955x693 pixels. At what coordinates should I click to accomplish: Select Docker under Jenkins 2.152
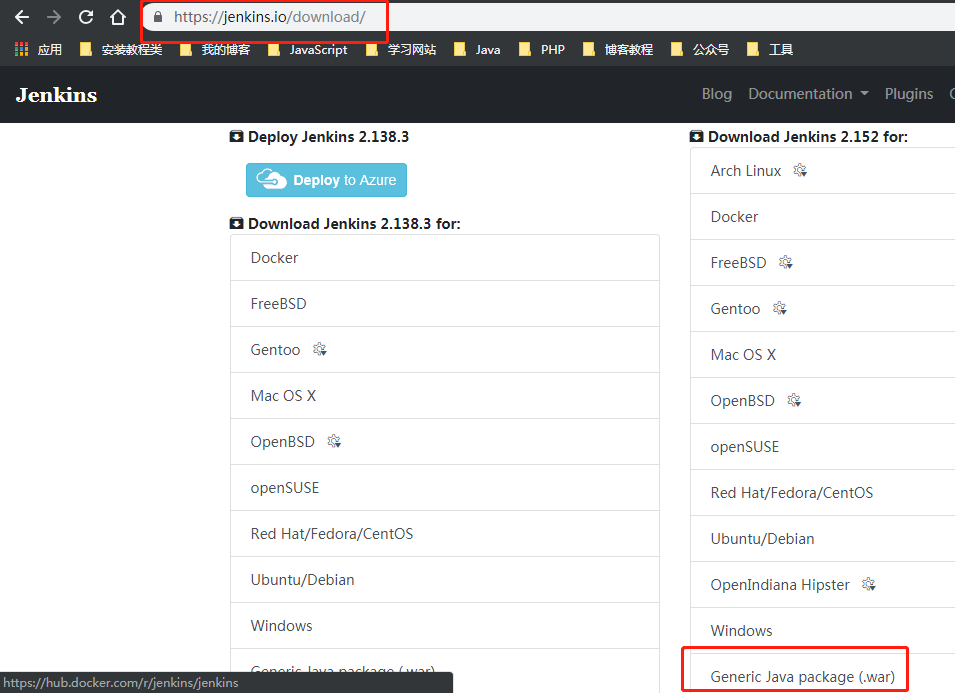[823, 217]
